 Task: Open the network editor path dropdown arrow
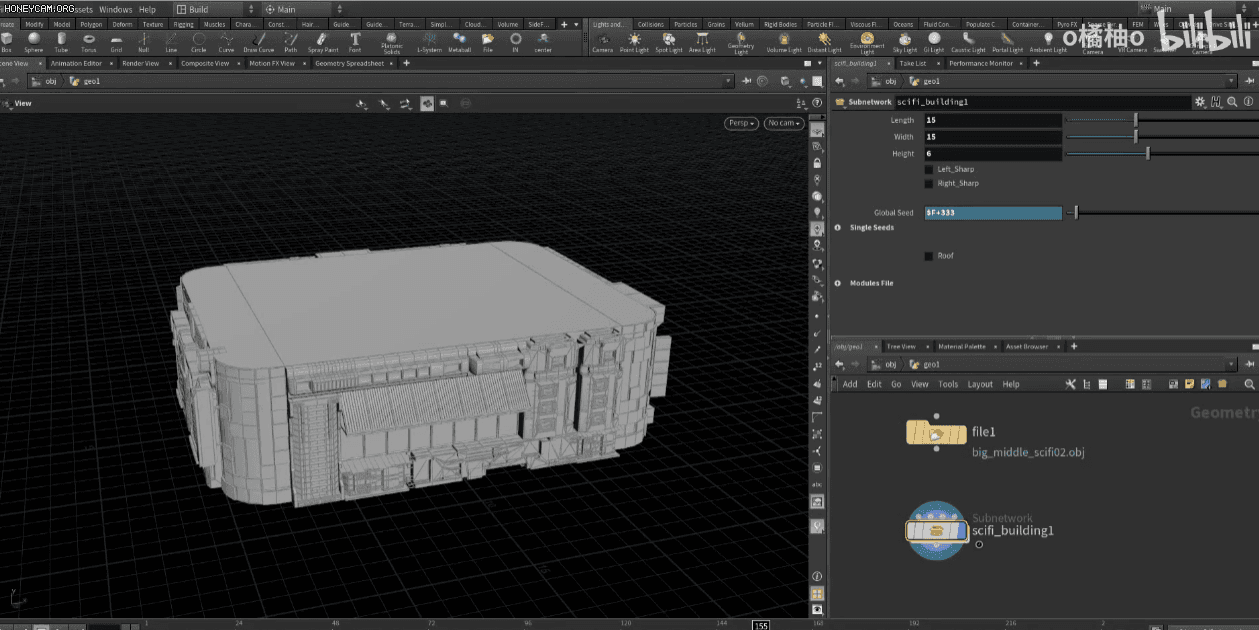pyautogui.click(x=1232, y=365)
